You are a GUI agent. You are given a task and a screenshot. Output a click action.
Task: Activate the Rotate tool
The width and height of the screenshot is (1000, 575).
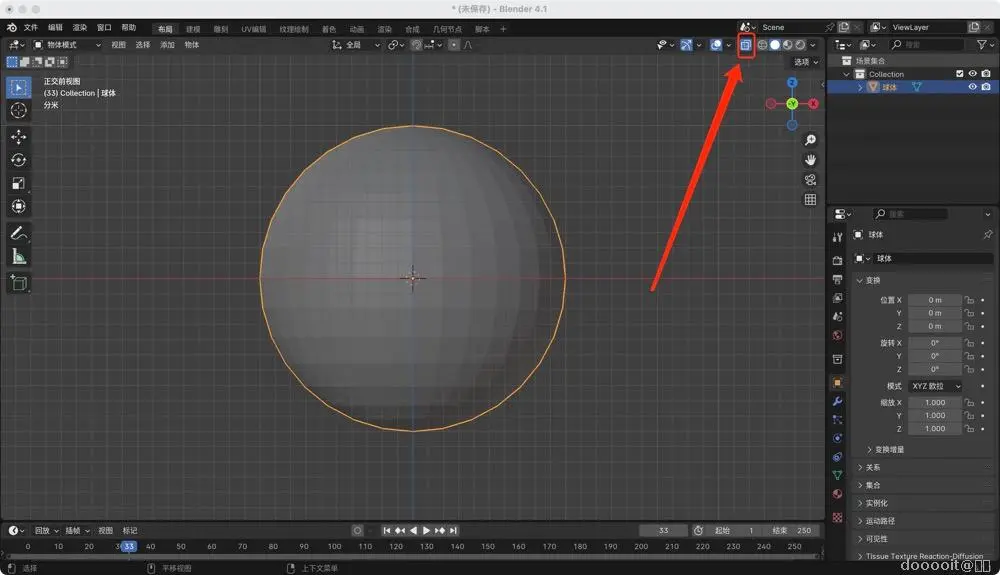tap(18, 160)
